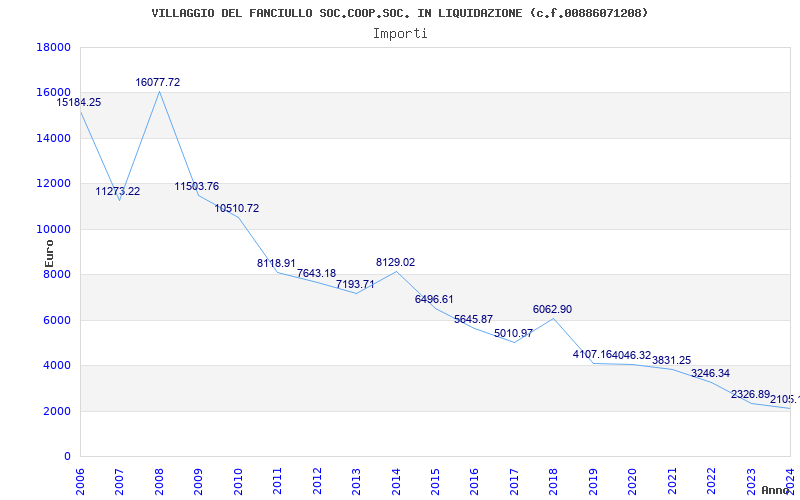Click the 2014 value 8129.02
The width and height of the screenshot is (800, 500).
coord(395,263)
